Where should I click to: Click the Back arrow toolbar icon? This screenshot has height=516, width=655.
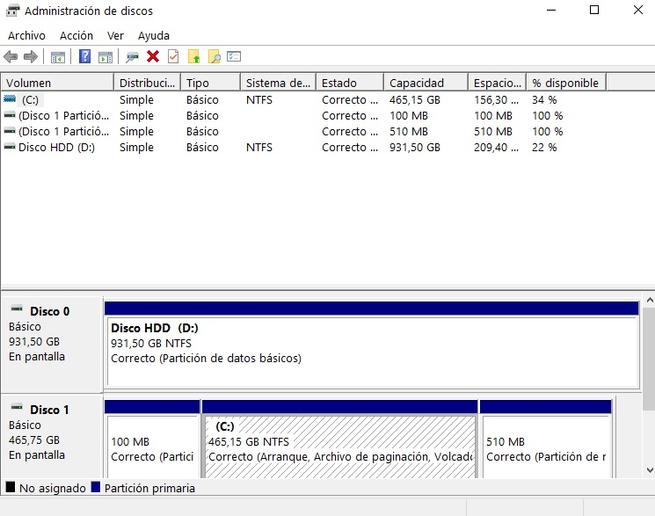[x=10, y=56]
